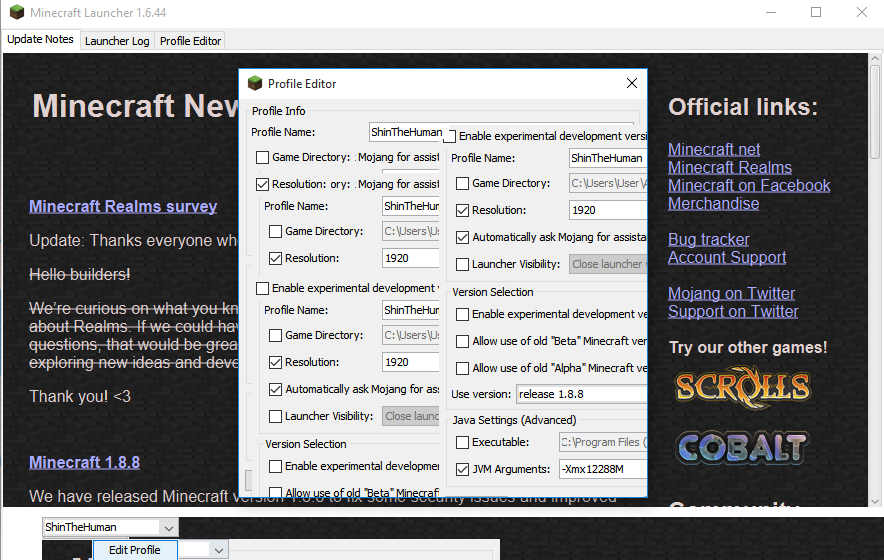Open the Mojang on Twitter link

(731, 294)
